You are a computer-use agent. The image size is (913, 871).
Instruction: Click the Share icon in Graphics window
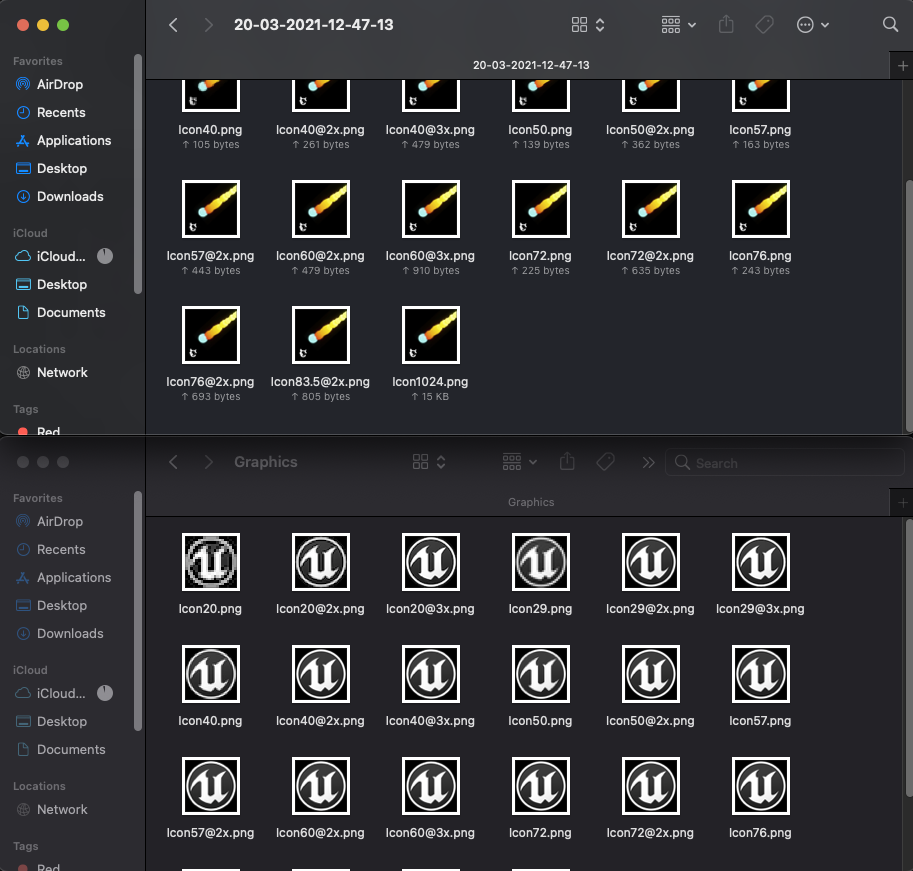(x=567, y=462)
